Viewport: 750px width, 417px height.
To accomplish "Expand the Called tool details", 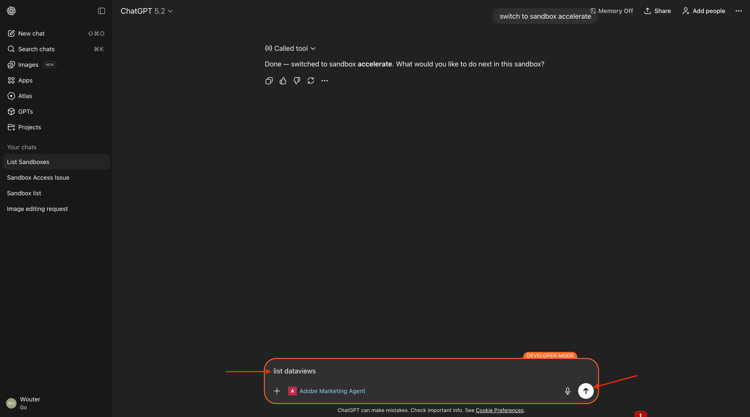I will pyautogui.click(x=290, y=48).
